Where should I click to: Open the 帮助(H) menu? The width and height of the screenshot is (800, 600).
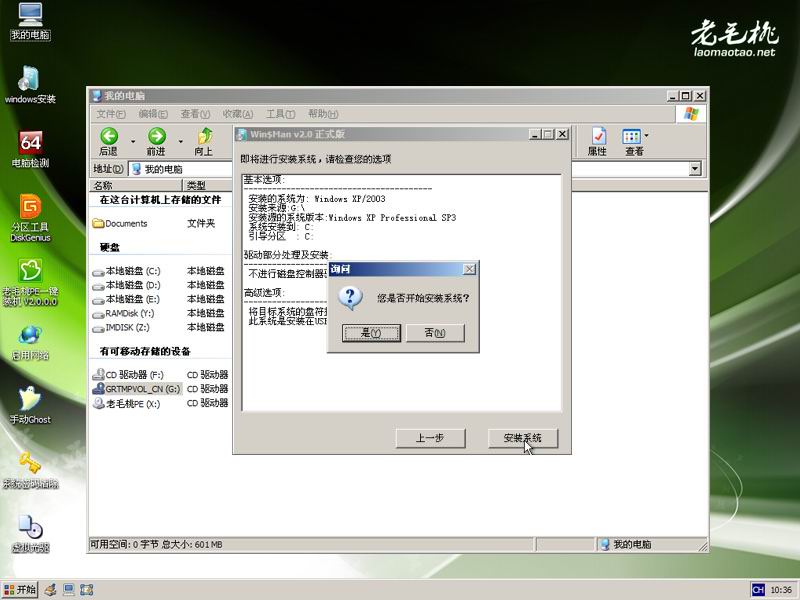point(323,114)
